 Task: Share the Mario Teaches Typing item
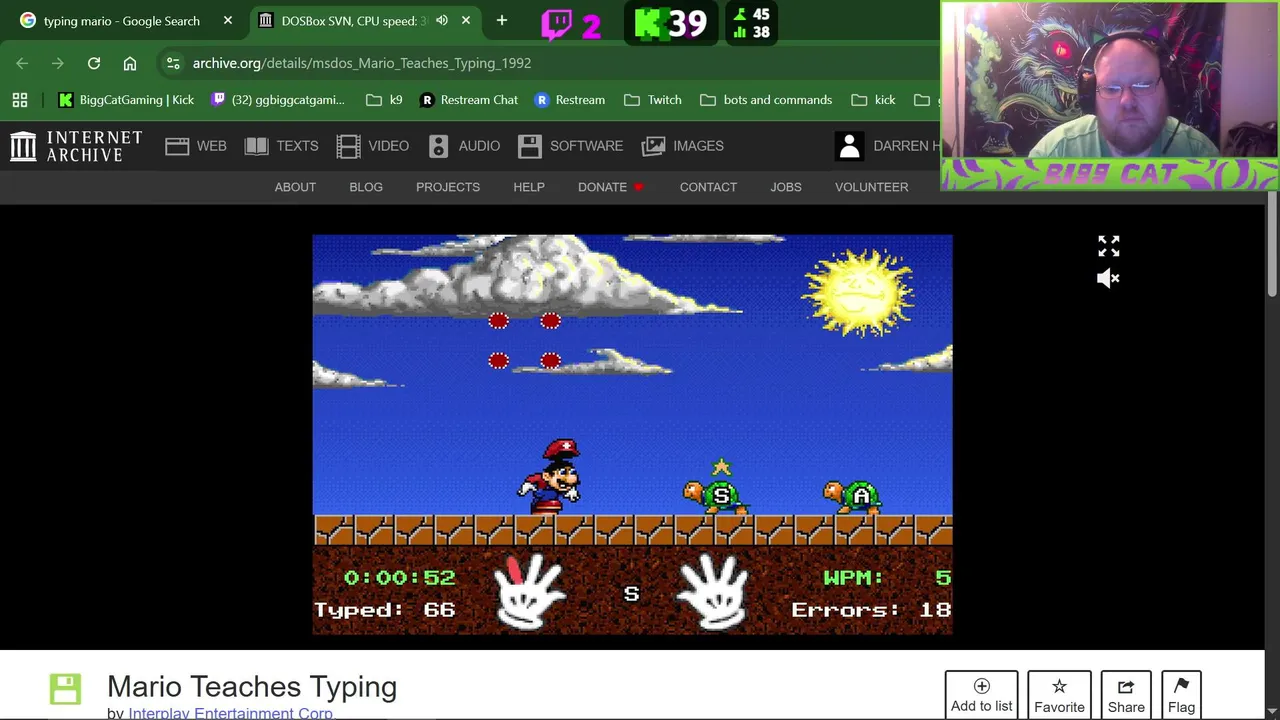coord(1126,695)
